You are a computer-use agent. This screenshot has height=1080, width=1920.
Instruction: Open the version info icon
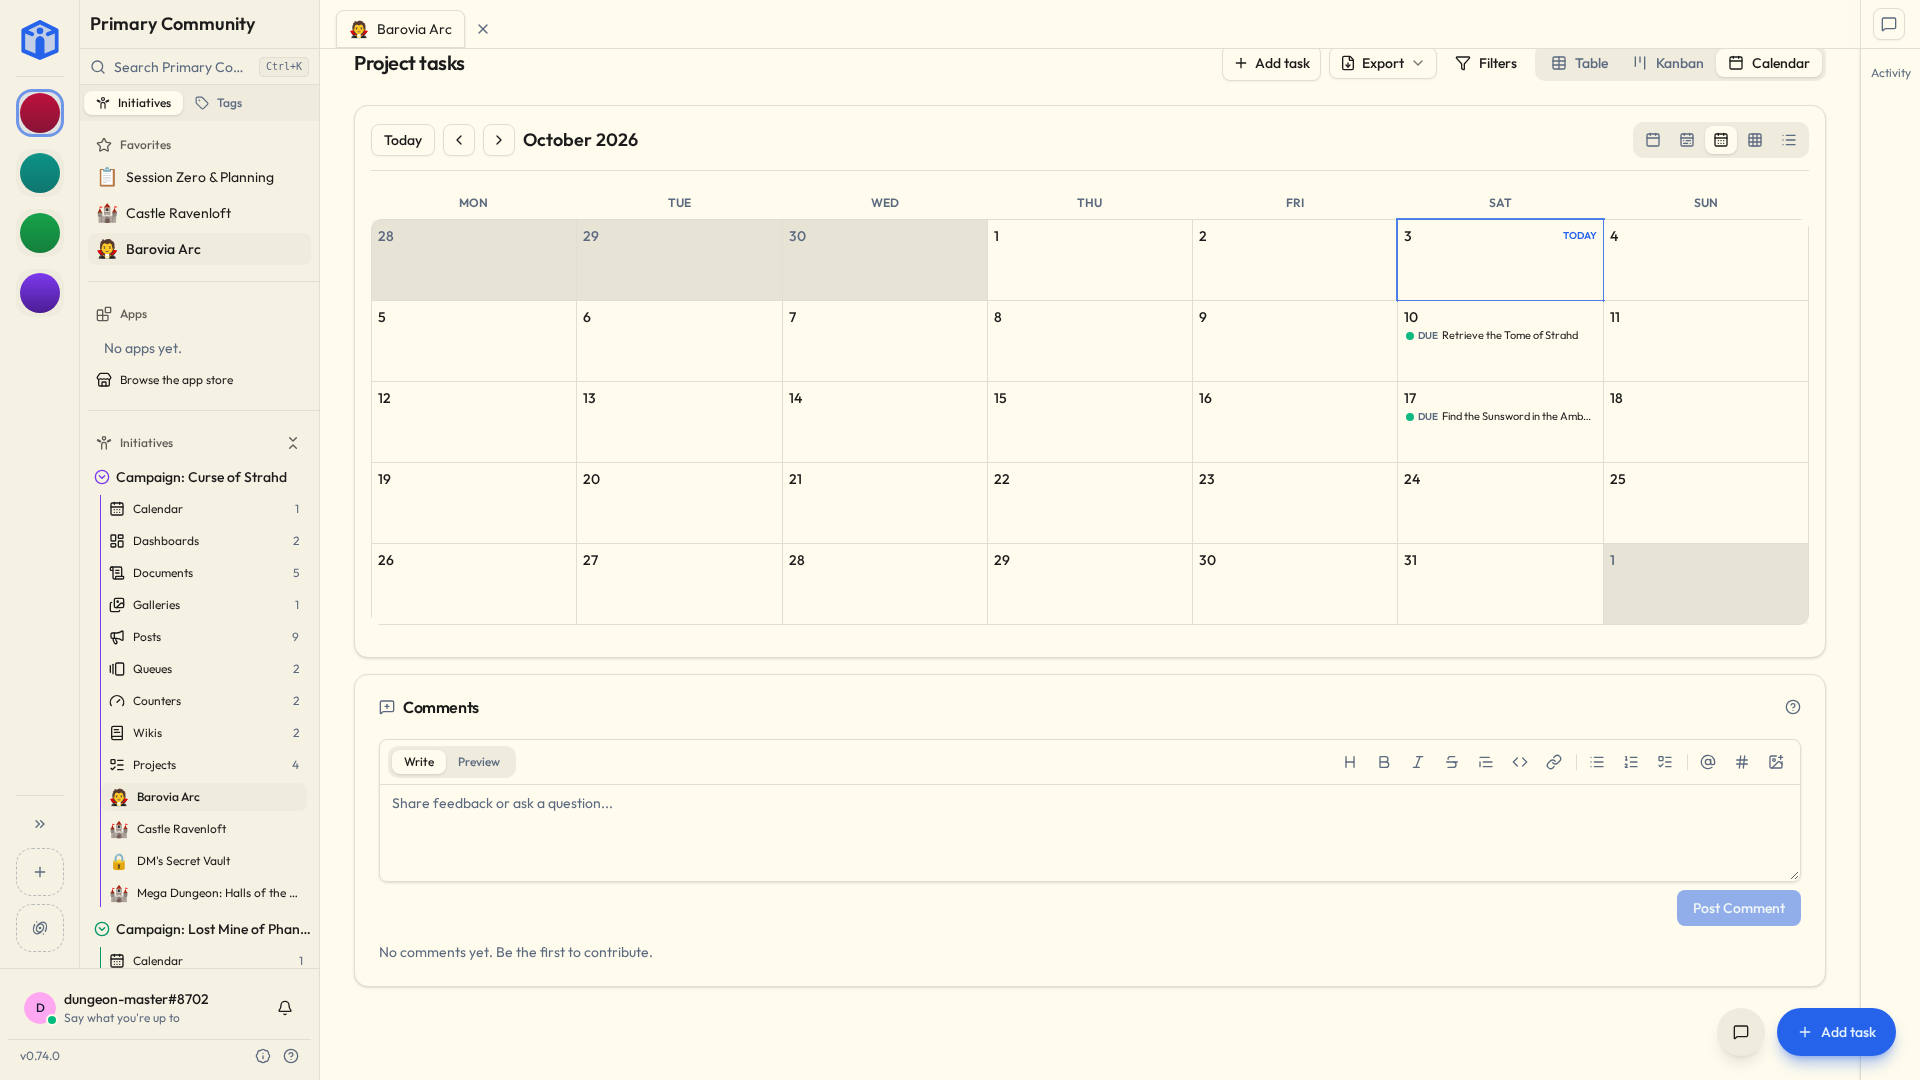(x=263, y=1056)
